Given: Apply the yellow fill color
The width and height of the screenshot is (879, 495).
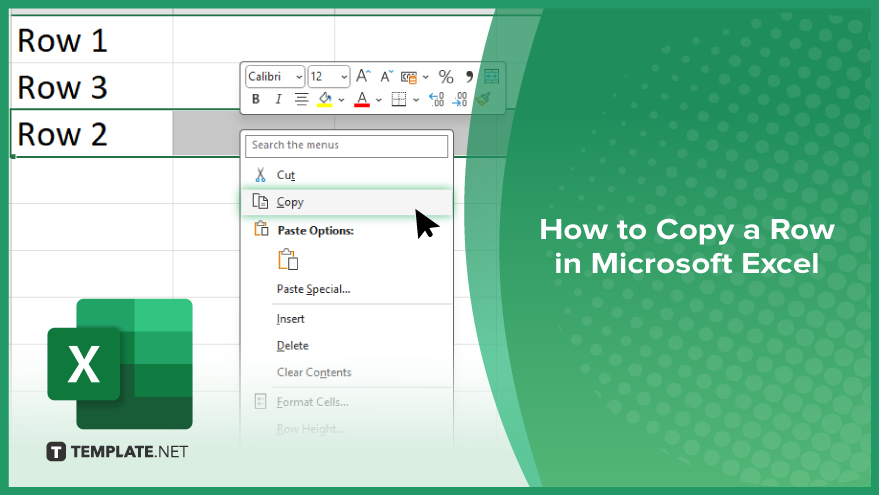Looking at the screenshot, I should pyautogui.click(x=325, y=100).
